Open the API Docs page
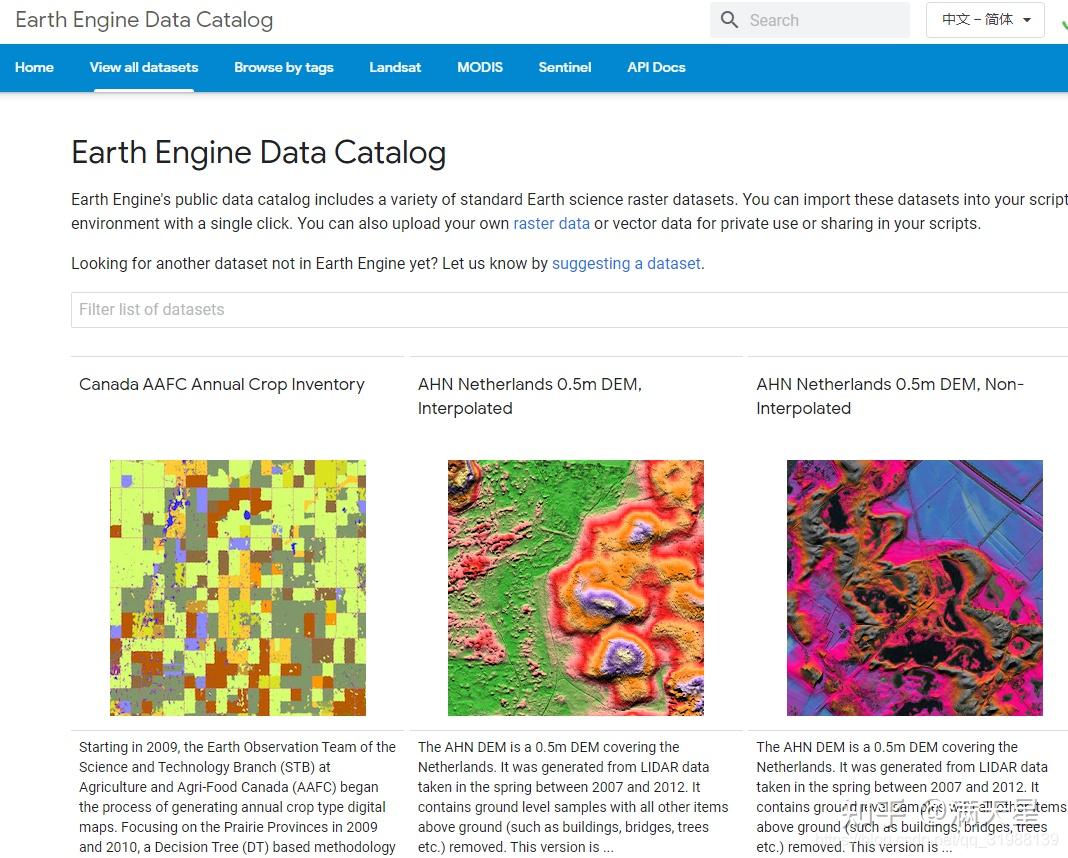Screen dimensions: 1068x858 pos(656,67)
